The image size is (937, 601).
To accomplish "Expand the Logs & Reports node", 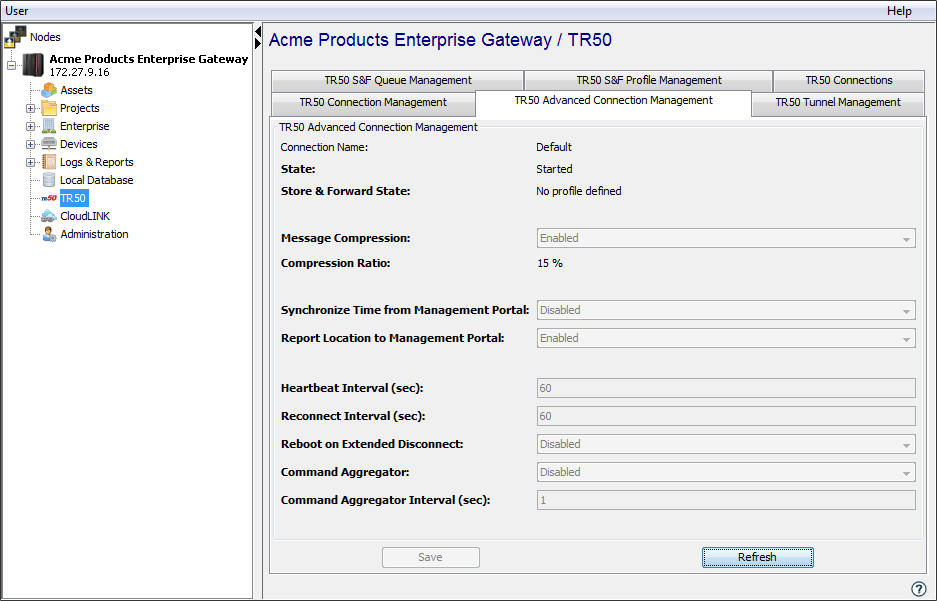I will click(30, 162).
